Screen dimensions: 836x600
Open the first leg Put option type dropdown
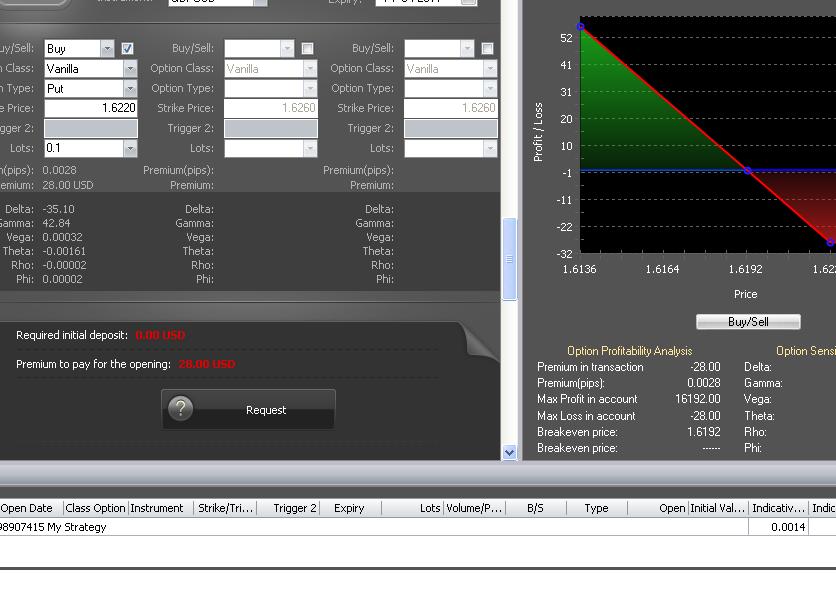click(x=130, y=89)
